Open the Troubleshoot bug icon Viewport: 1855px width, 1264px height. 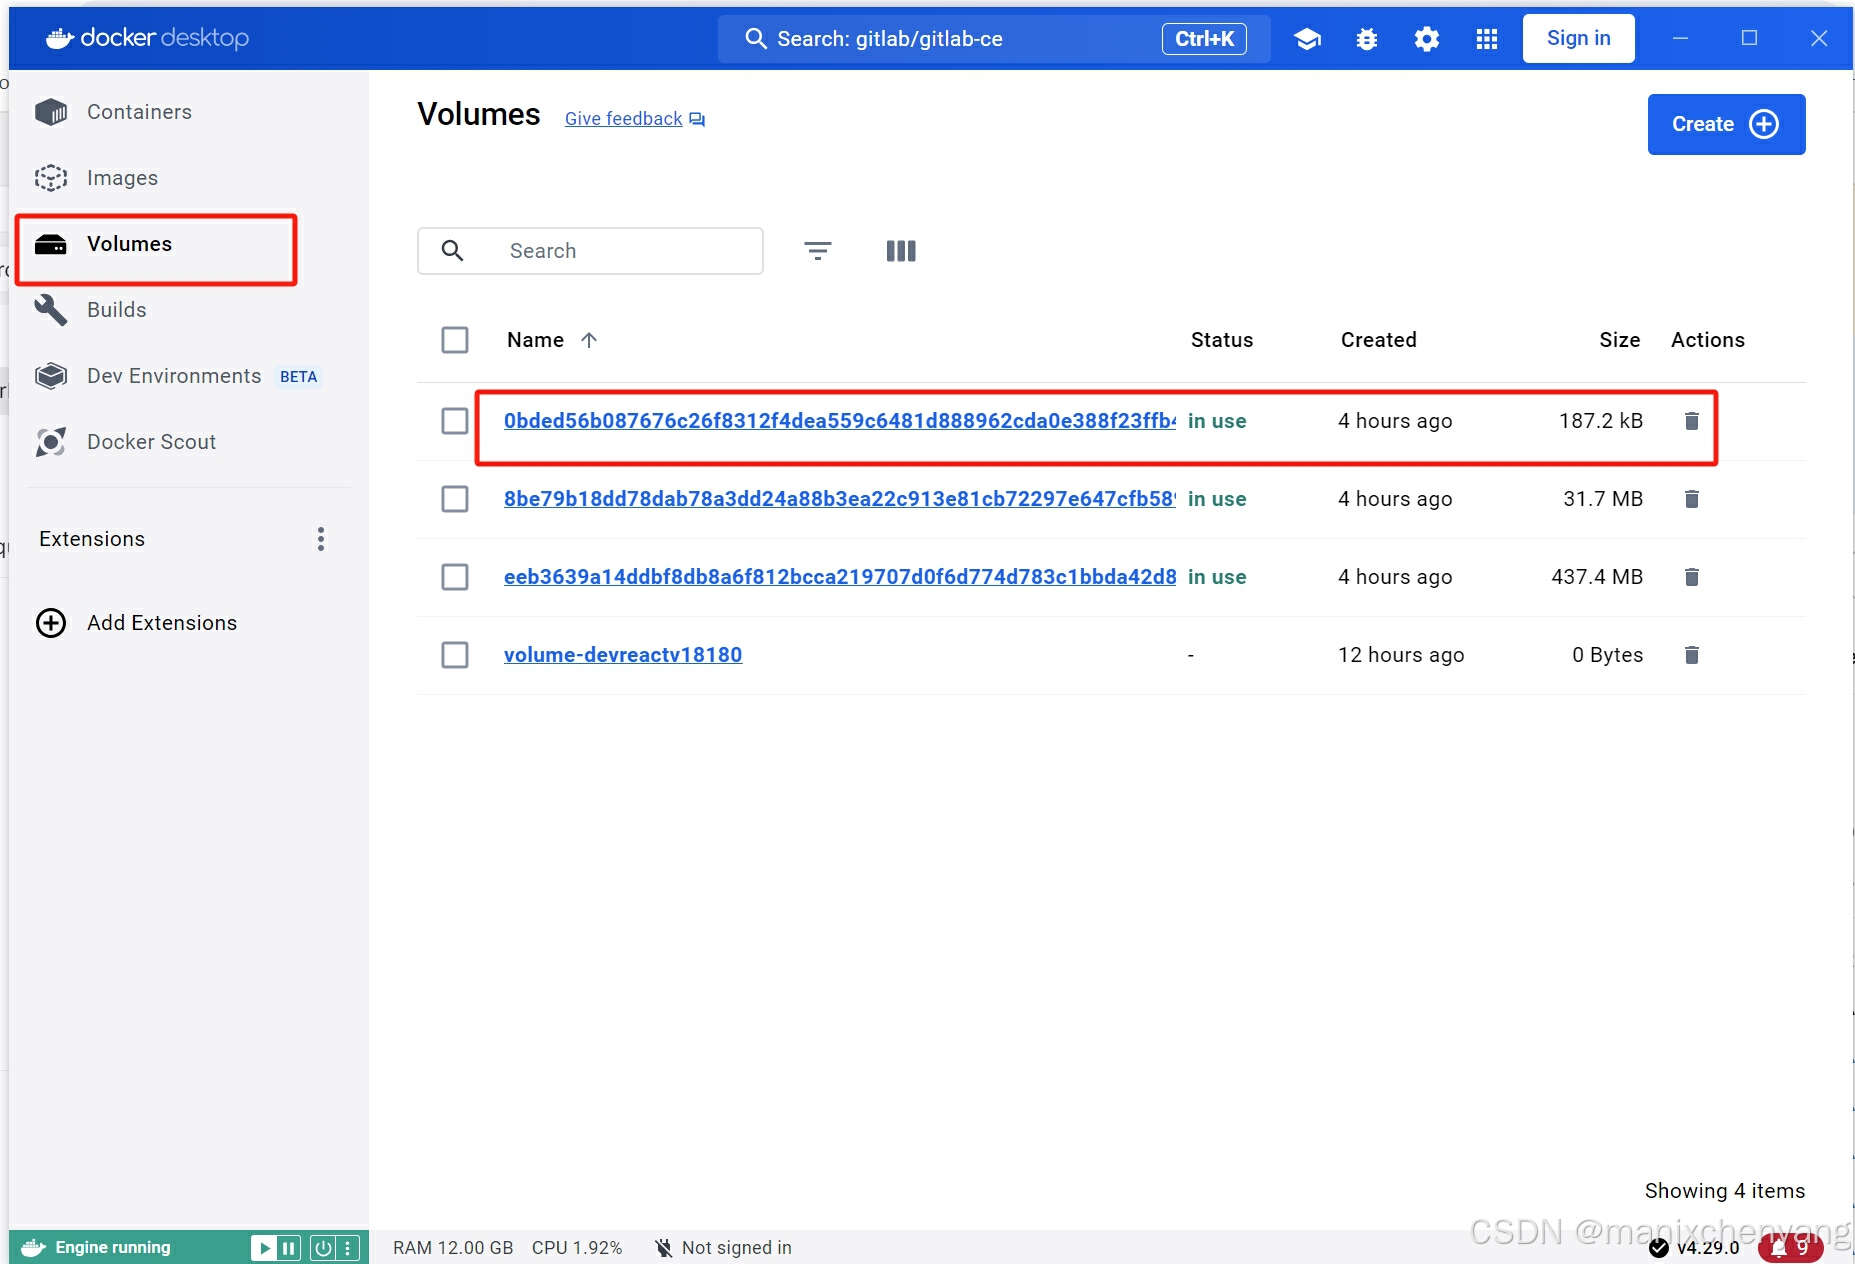click(x=1367, y=39)
